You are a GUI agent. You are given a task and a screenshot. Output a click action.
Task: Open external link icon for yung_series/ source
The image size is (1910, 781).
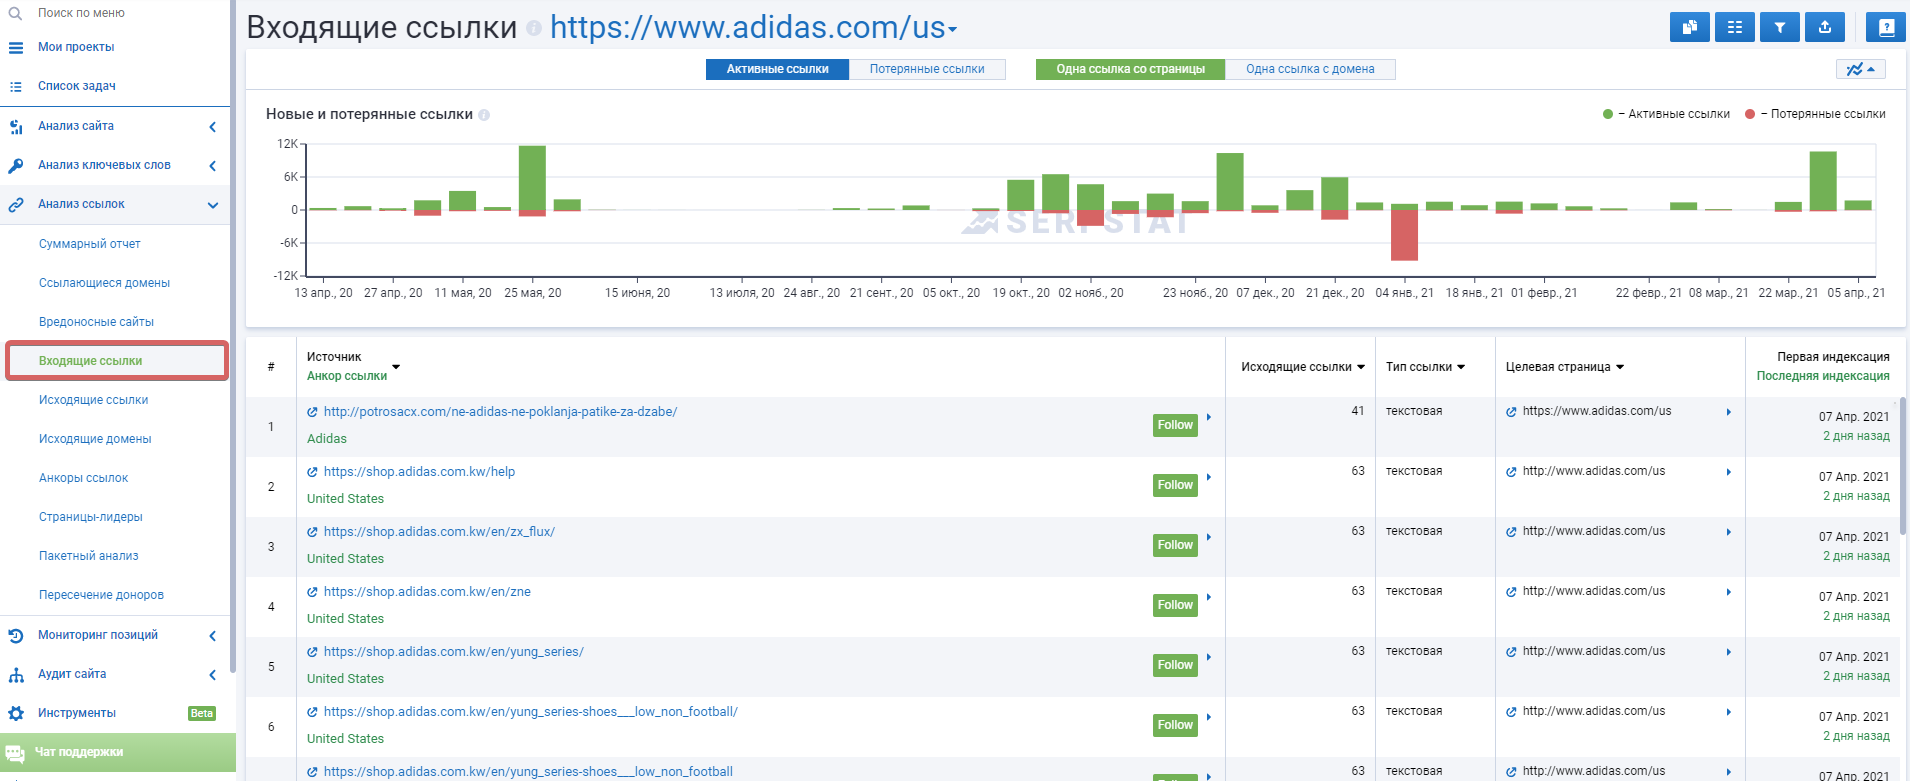[x=312, y=652]
